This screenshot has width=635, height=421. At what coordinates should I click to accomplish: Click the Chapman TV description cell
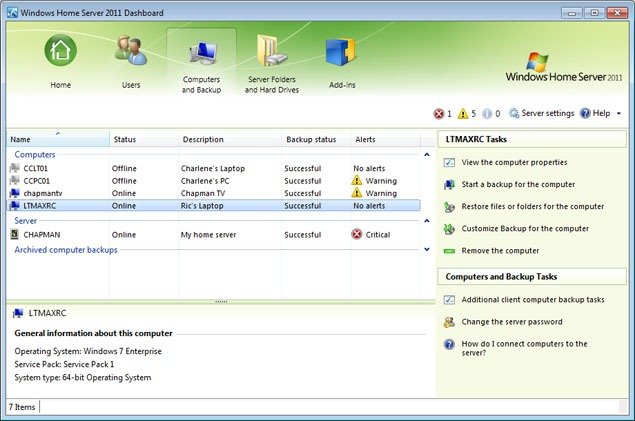(x=202, y=193)
